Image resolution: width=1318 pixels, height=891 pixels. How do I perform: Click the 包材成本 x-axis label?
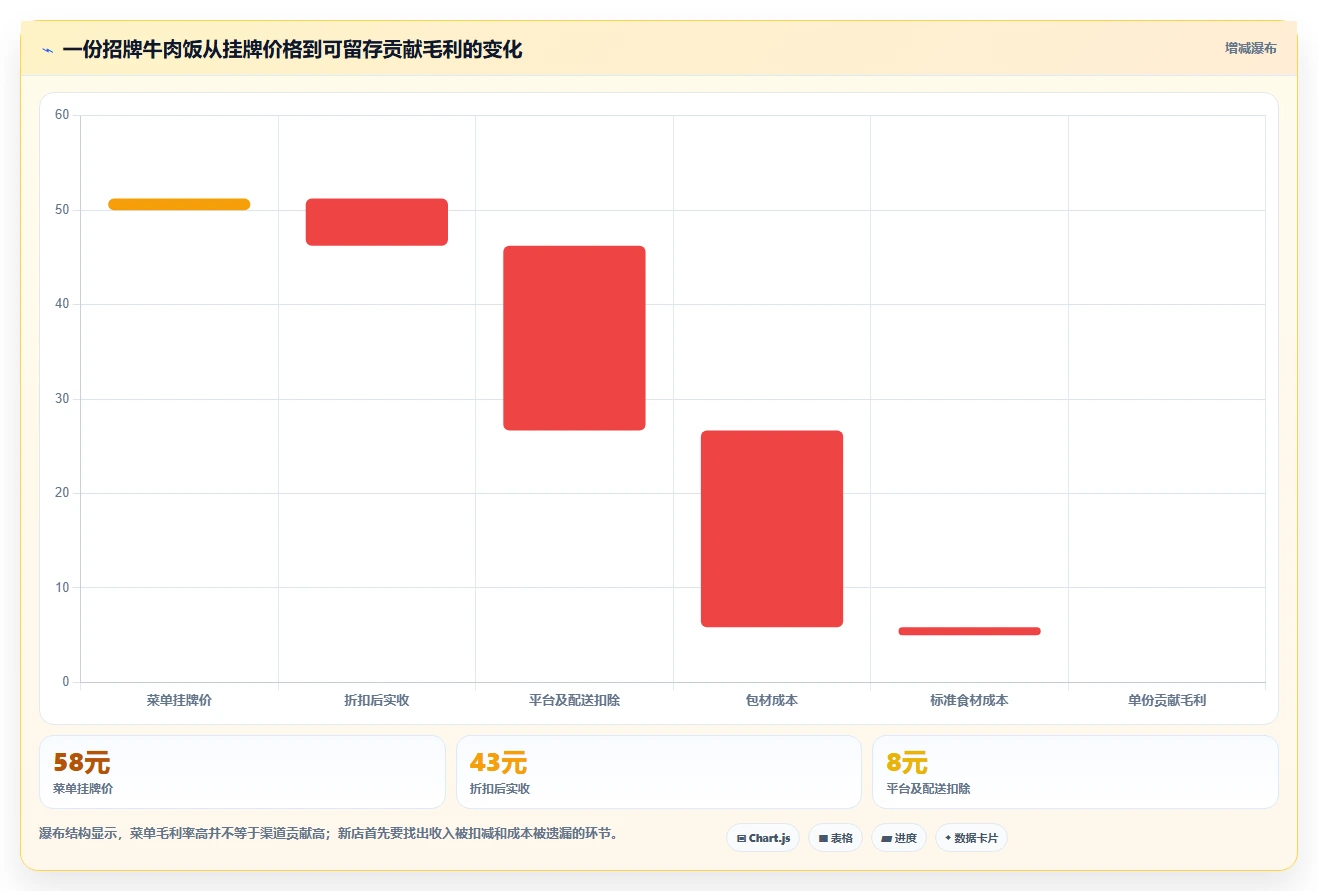click(772, 700)
